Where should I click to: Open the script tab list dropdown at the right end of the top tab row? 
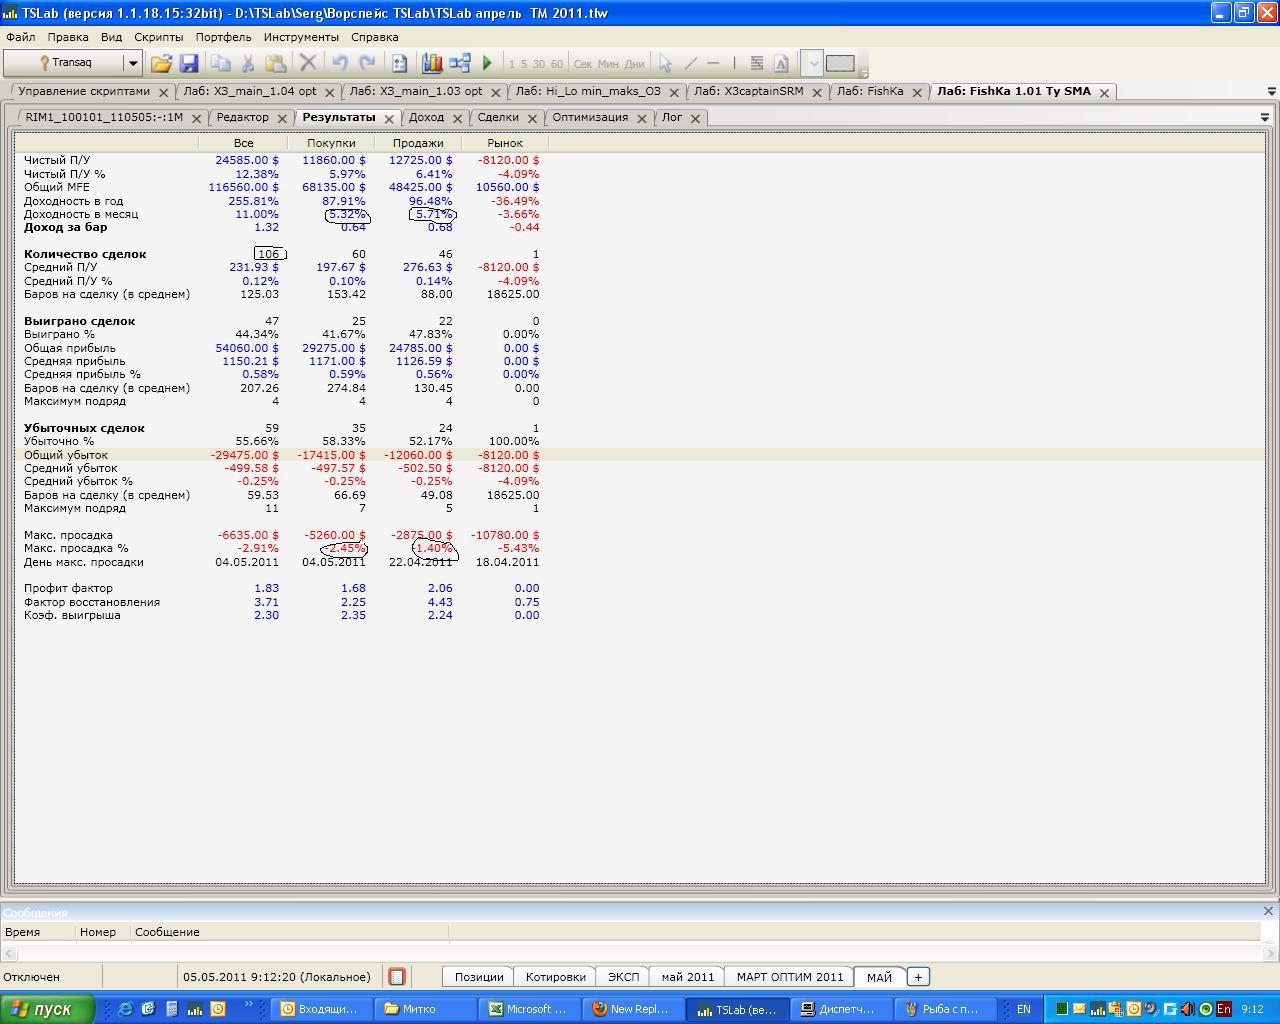[x=1271, y=91]
